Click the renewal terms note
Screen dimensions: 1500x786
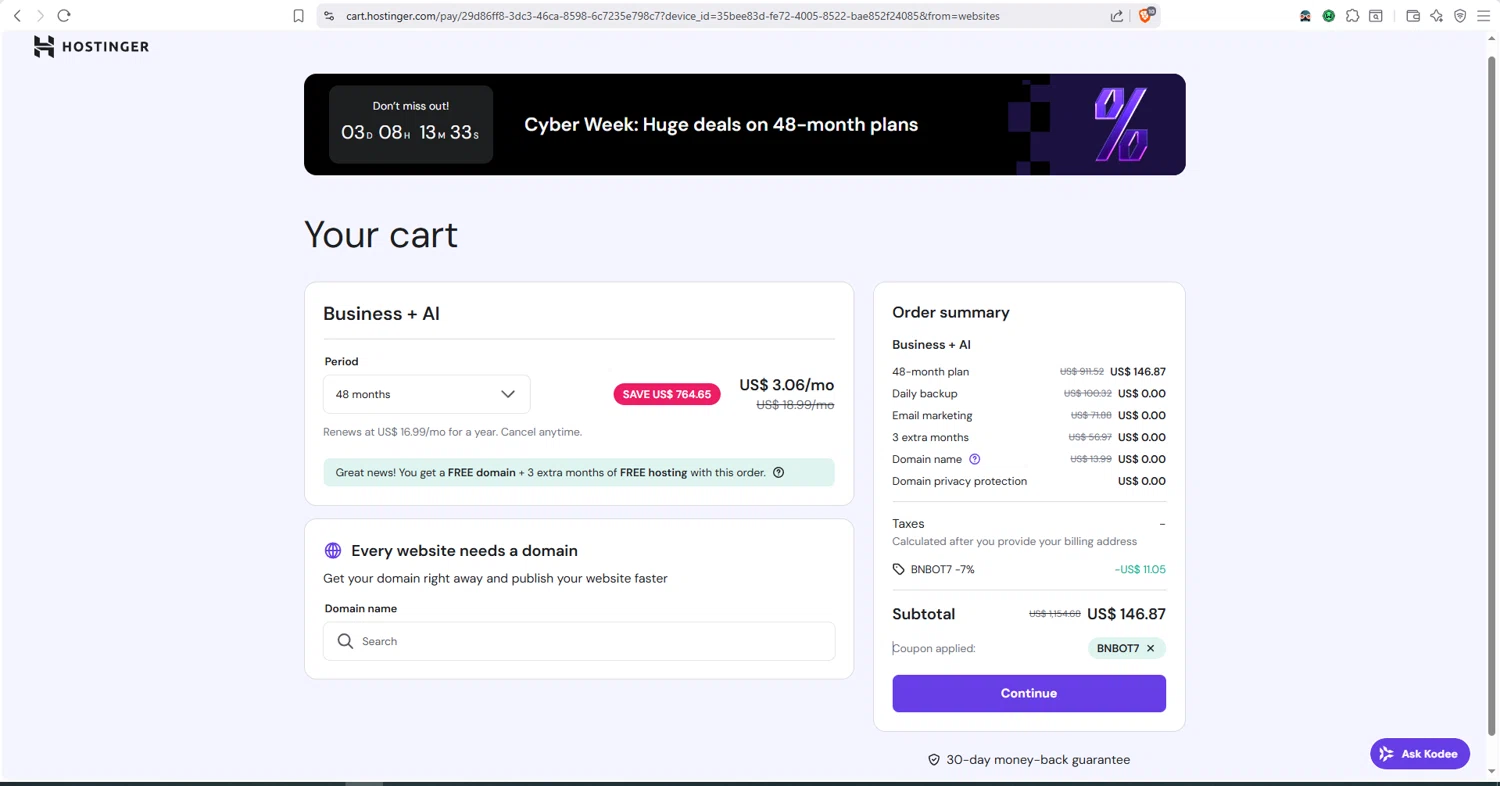pos(452,432)
